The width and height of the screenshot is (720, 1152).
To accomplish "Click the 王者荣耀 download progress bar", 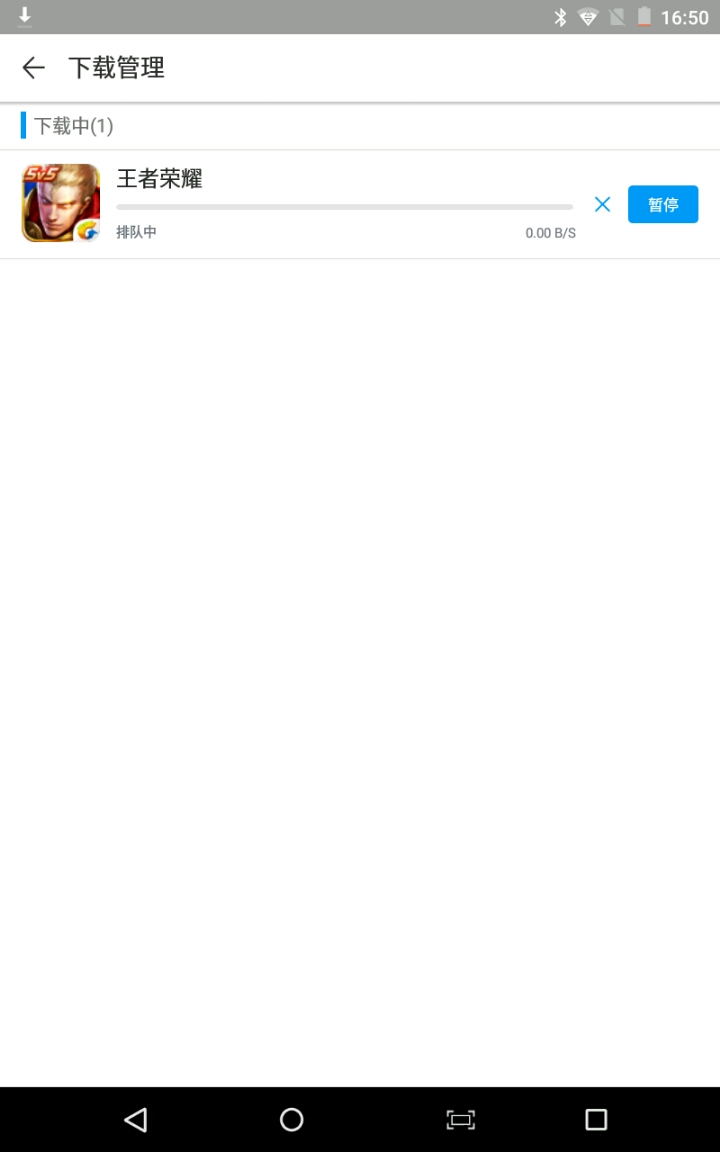I will click(345, 207).
